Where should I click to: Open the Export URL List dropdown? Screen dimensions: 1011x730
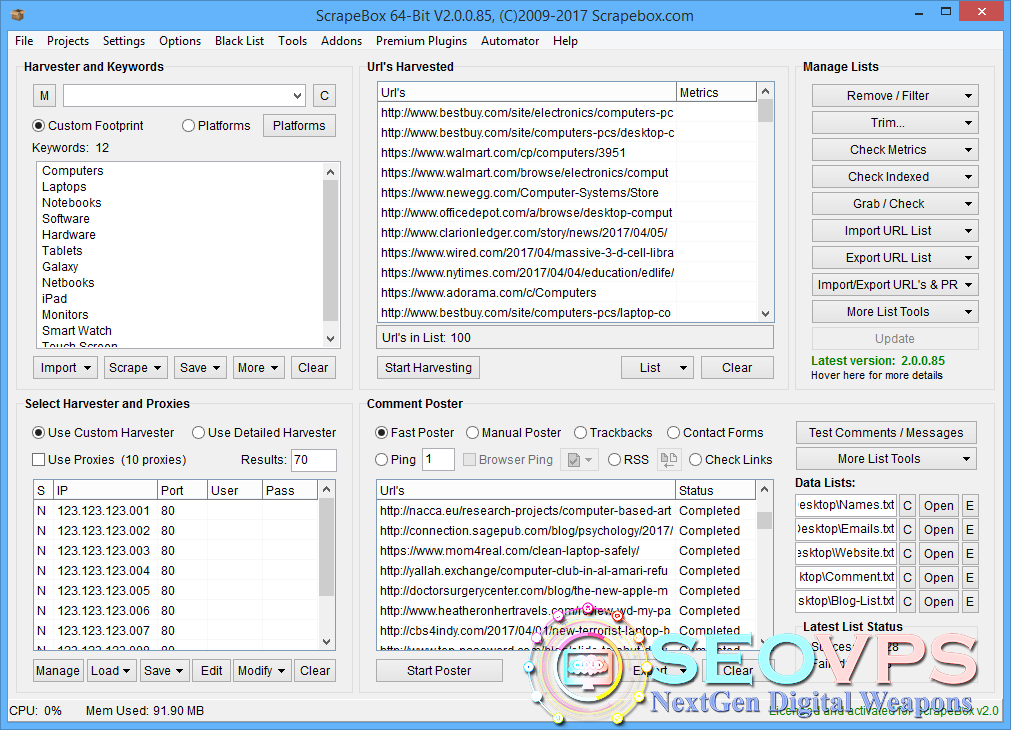pyautogui.click(x=895, y=258)
